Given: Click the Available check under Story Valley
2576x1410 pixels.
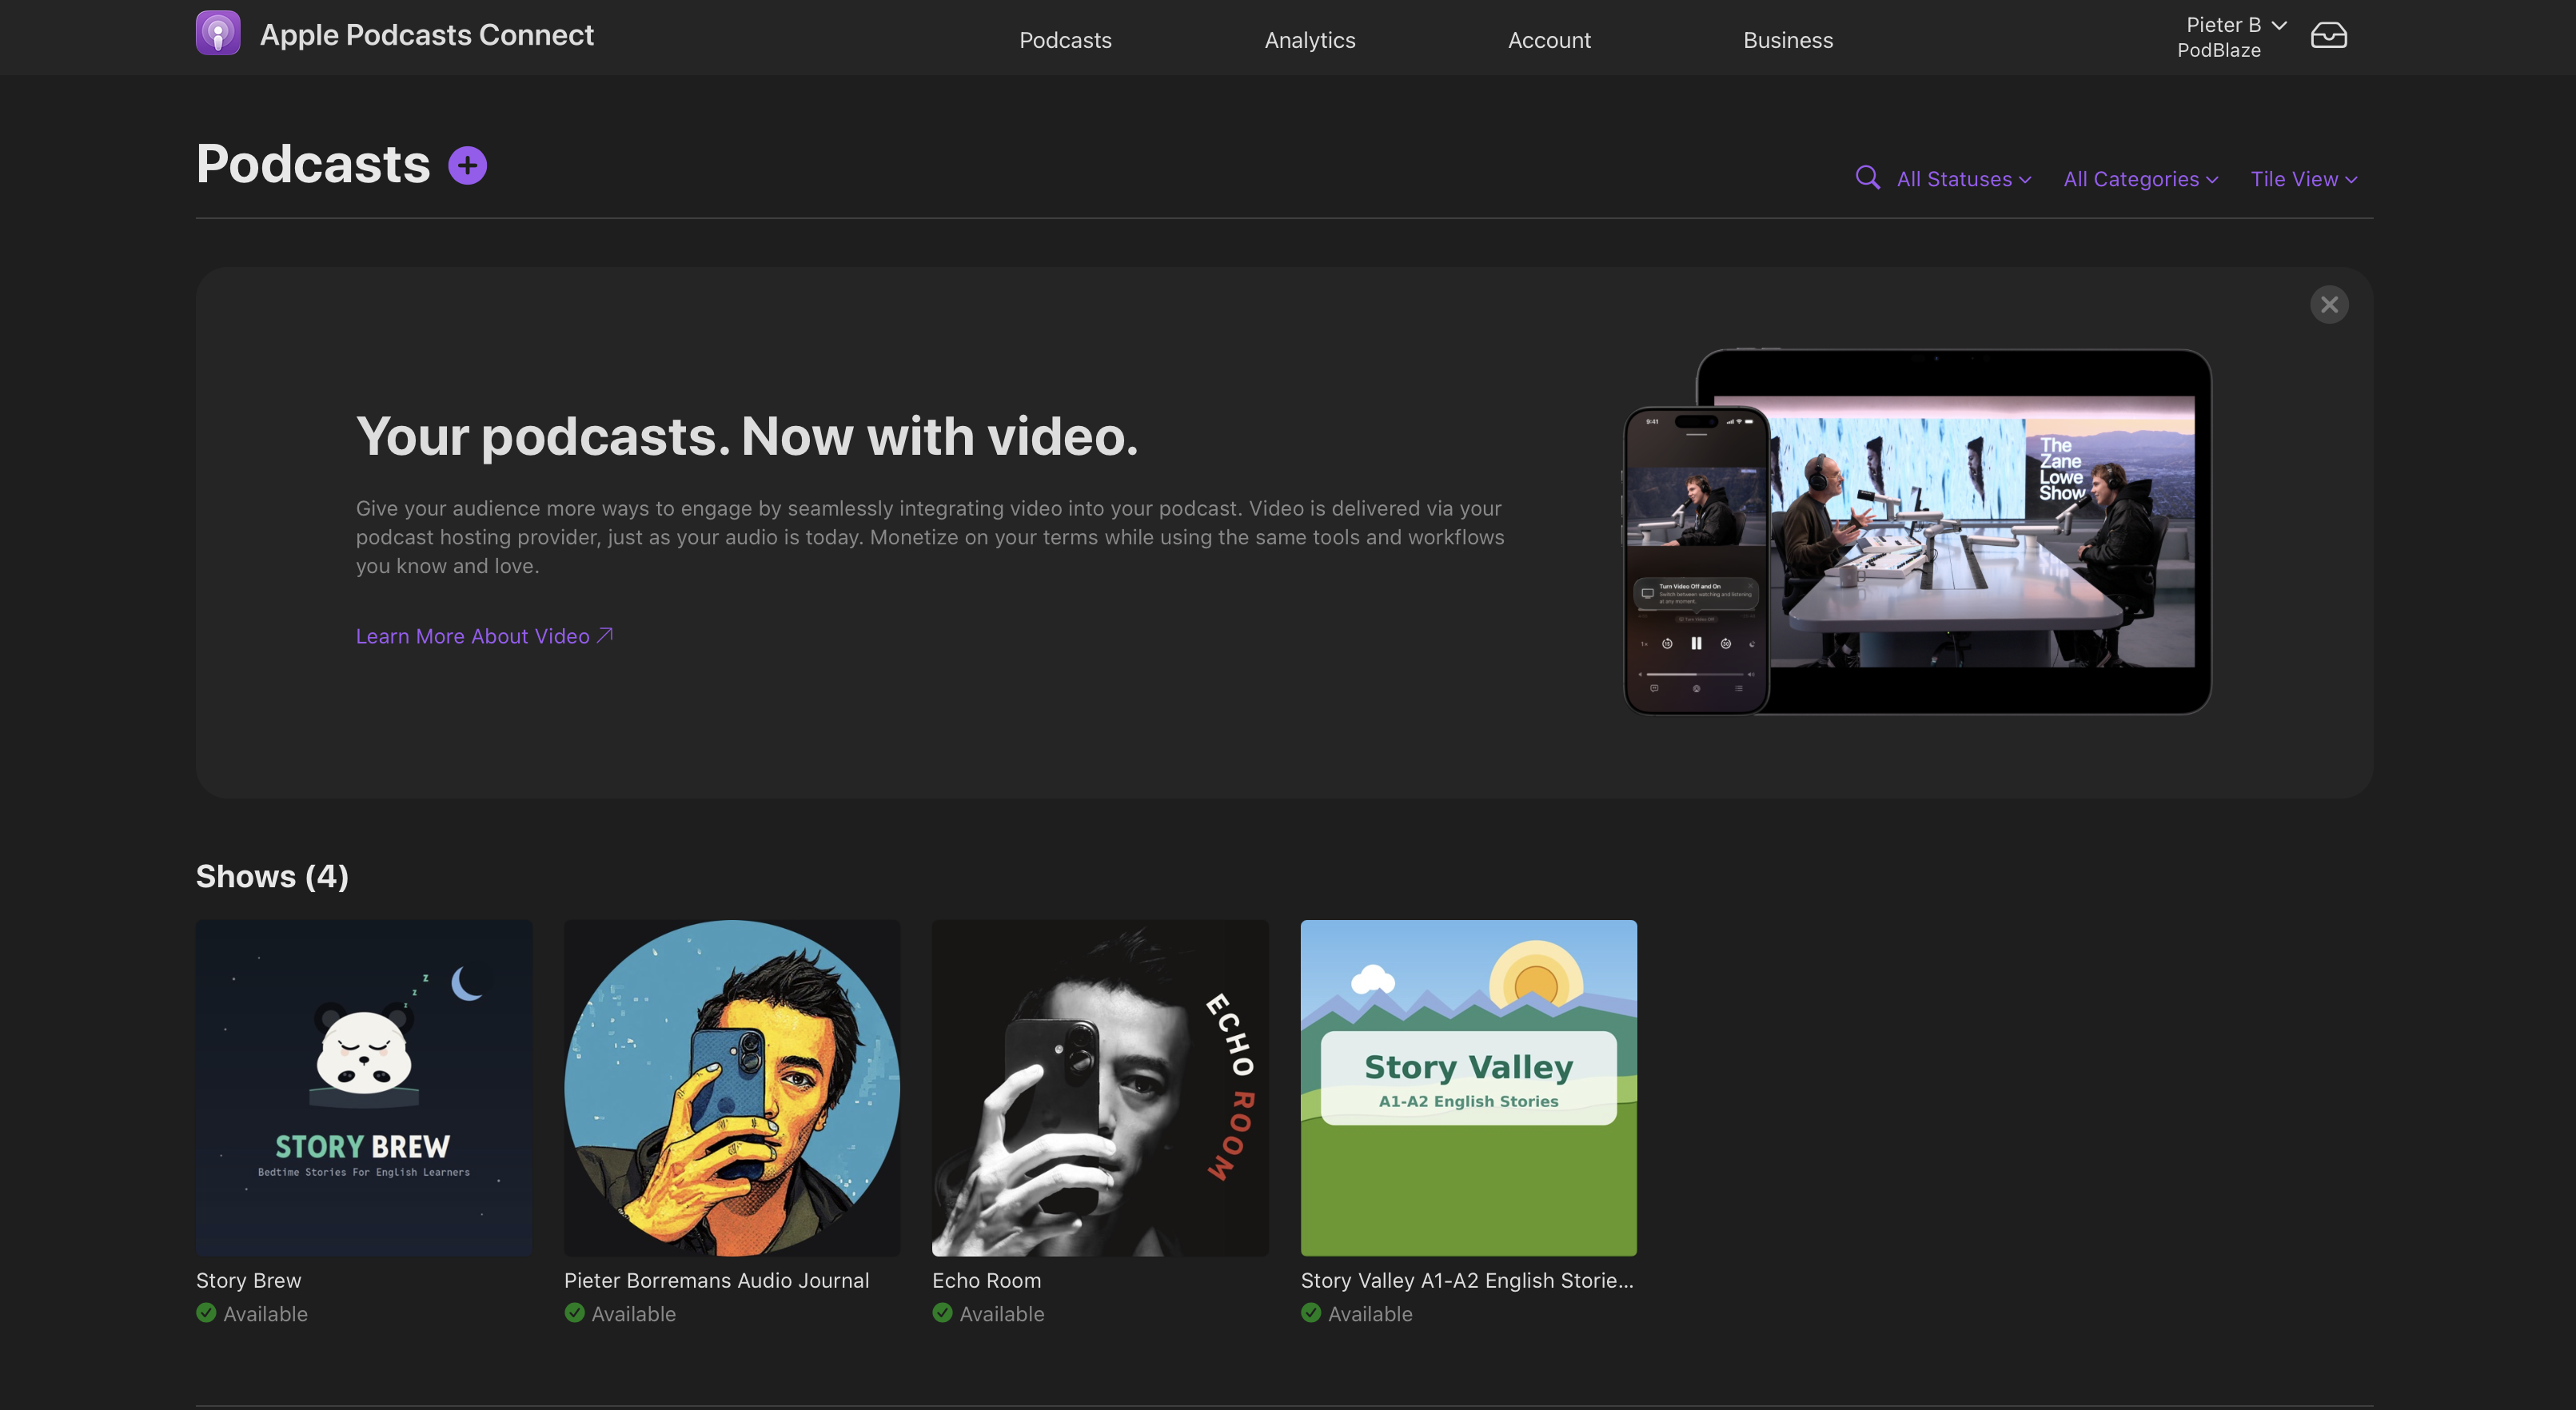Looking at the screenshot, I should pyautogui.click(x=1311, y=1313).
